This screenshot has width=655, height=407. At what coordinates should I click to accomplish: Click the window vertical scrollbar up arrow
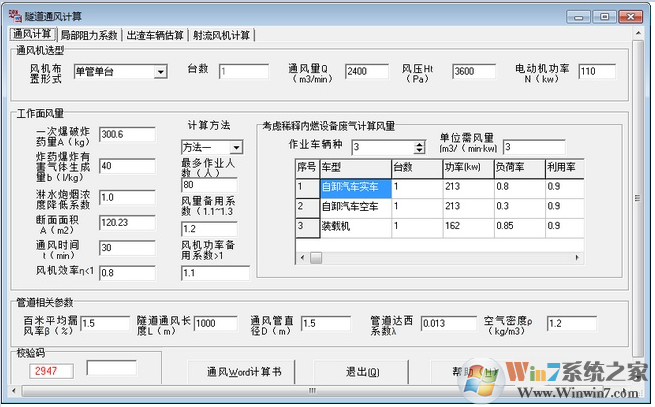[638, 33]
